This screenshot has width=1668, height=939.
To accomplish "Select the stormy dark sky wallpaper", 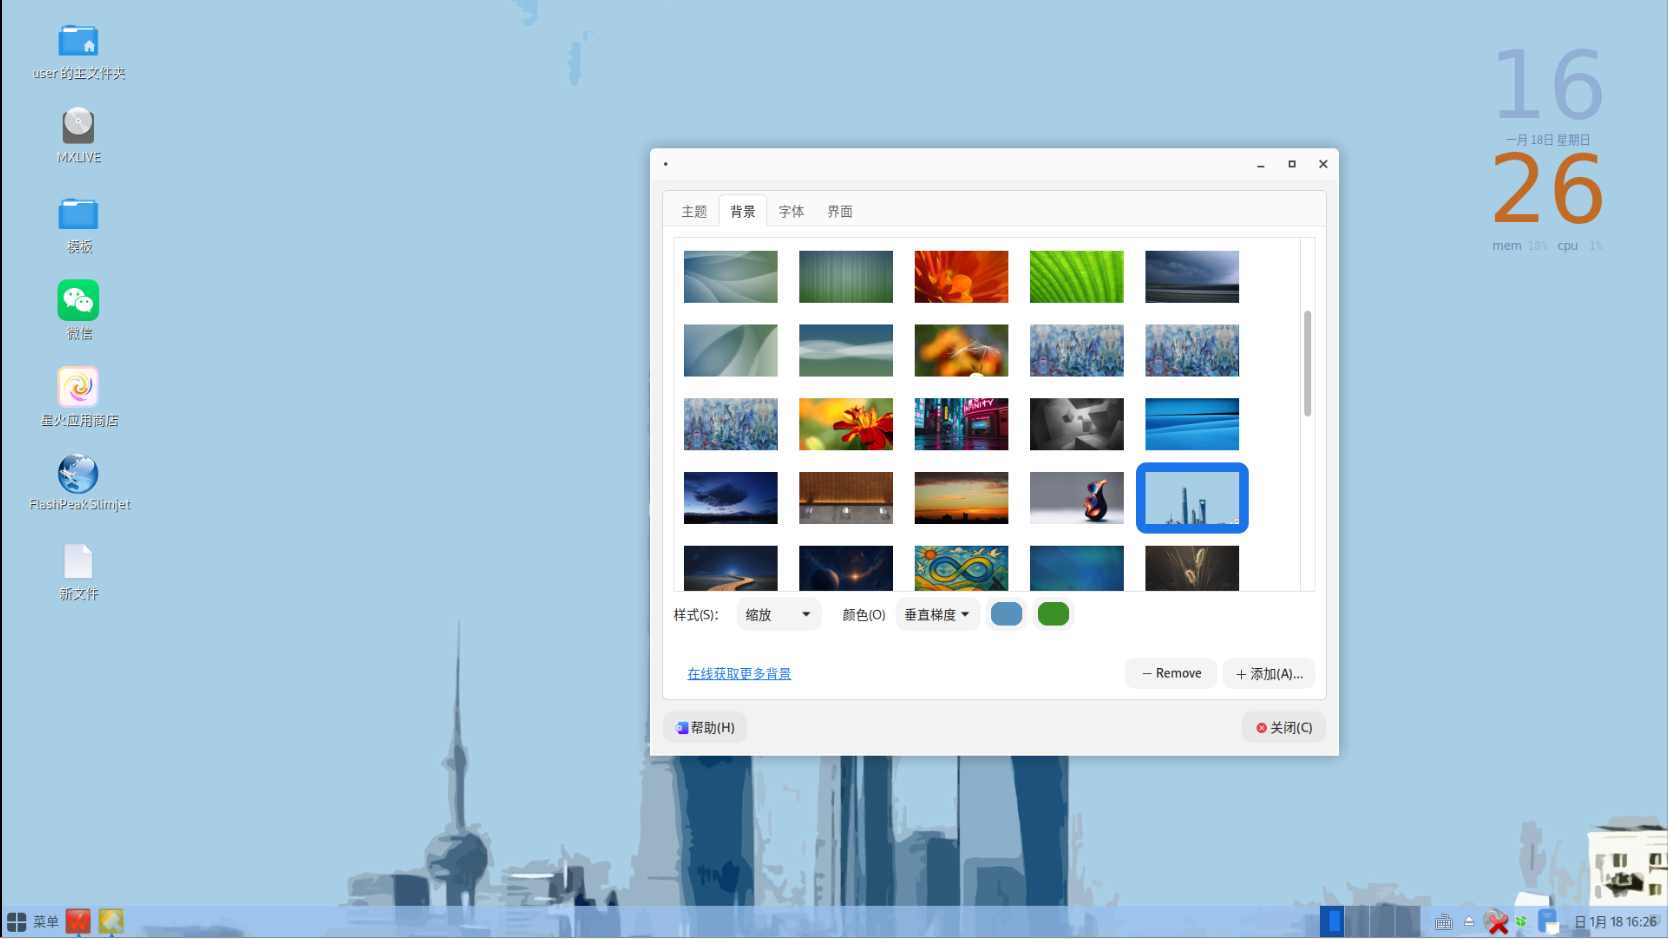I will click(1192, 277).
